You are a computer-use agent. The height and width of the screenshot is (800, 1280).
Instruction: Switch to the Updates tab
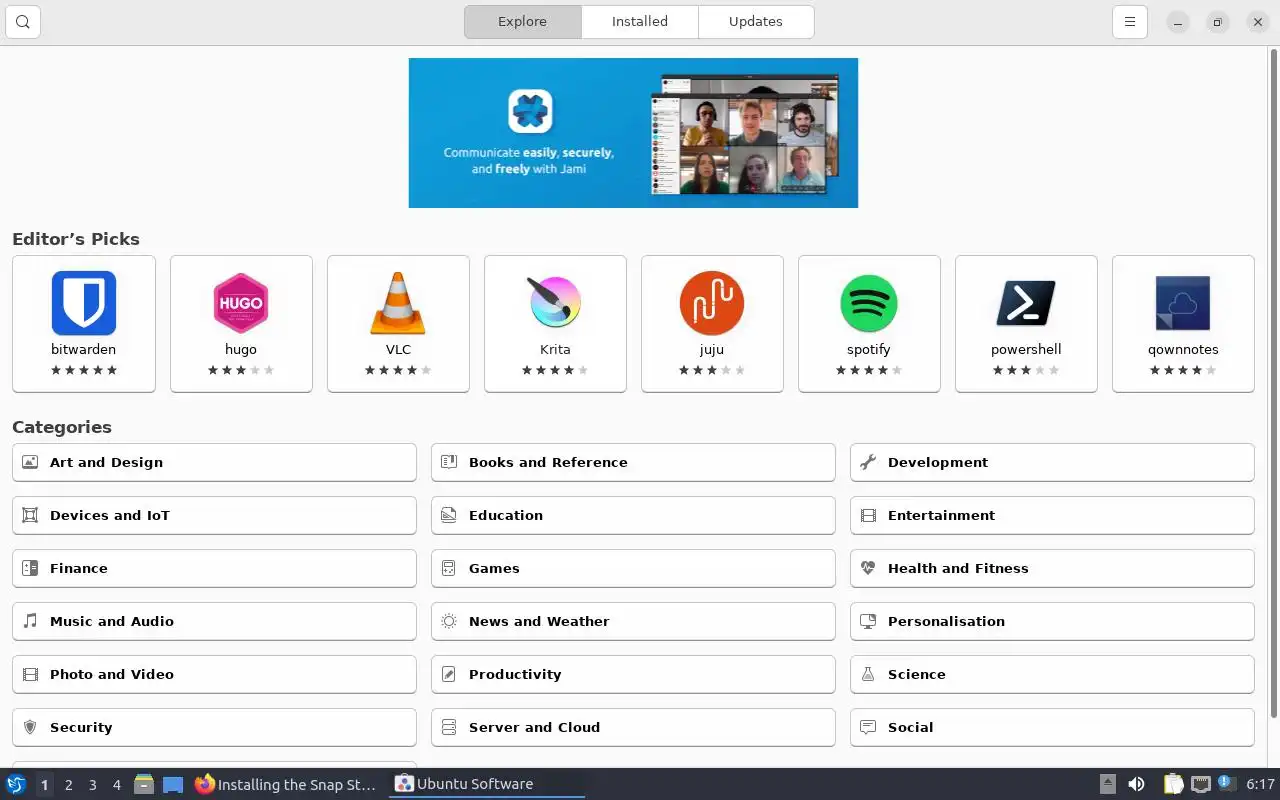coord(756,22)
